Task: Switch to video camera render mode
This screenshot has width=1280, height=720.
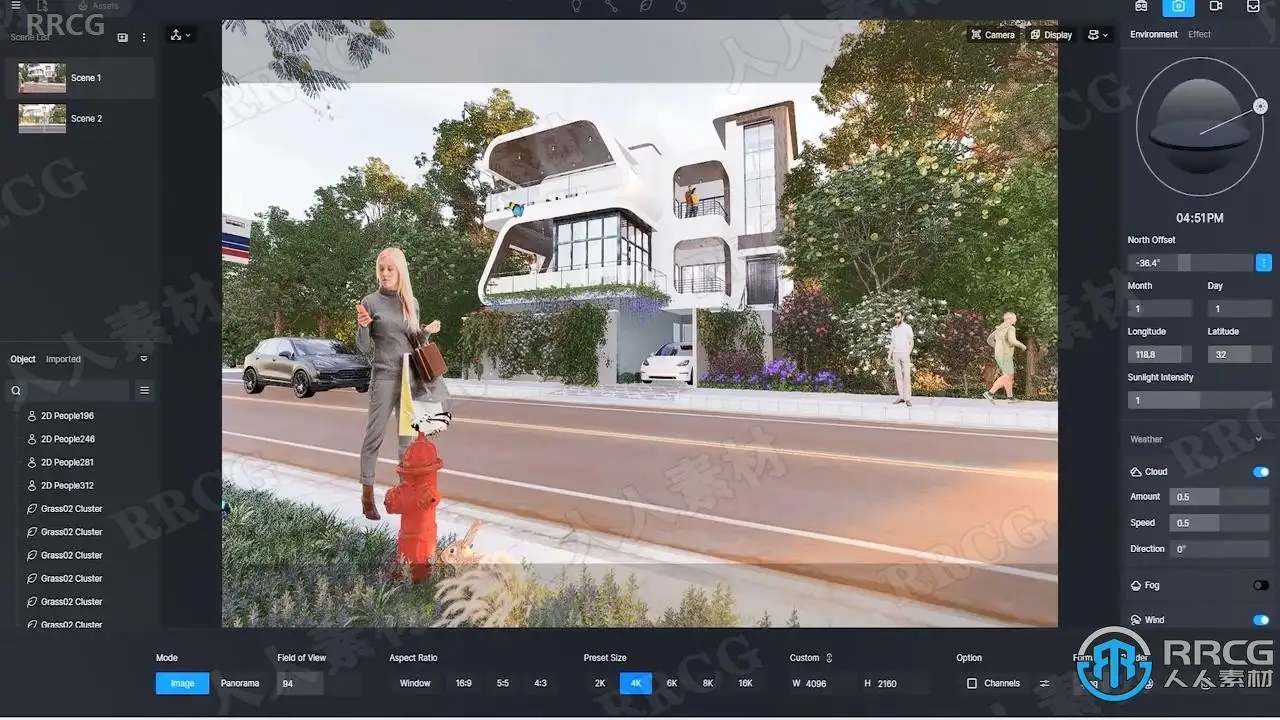Action: [1216, 6]
